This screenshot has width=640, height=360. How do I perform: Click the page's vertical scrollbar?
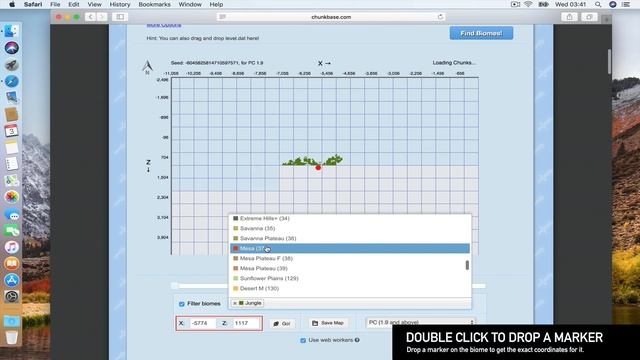(x=609, y=61)
